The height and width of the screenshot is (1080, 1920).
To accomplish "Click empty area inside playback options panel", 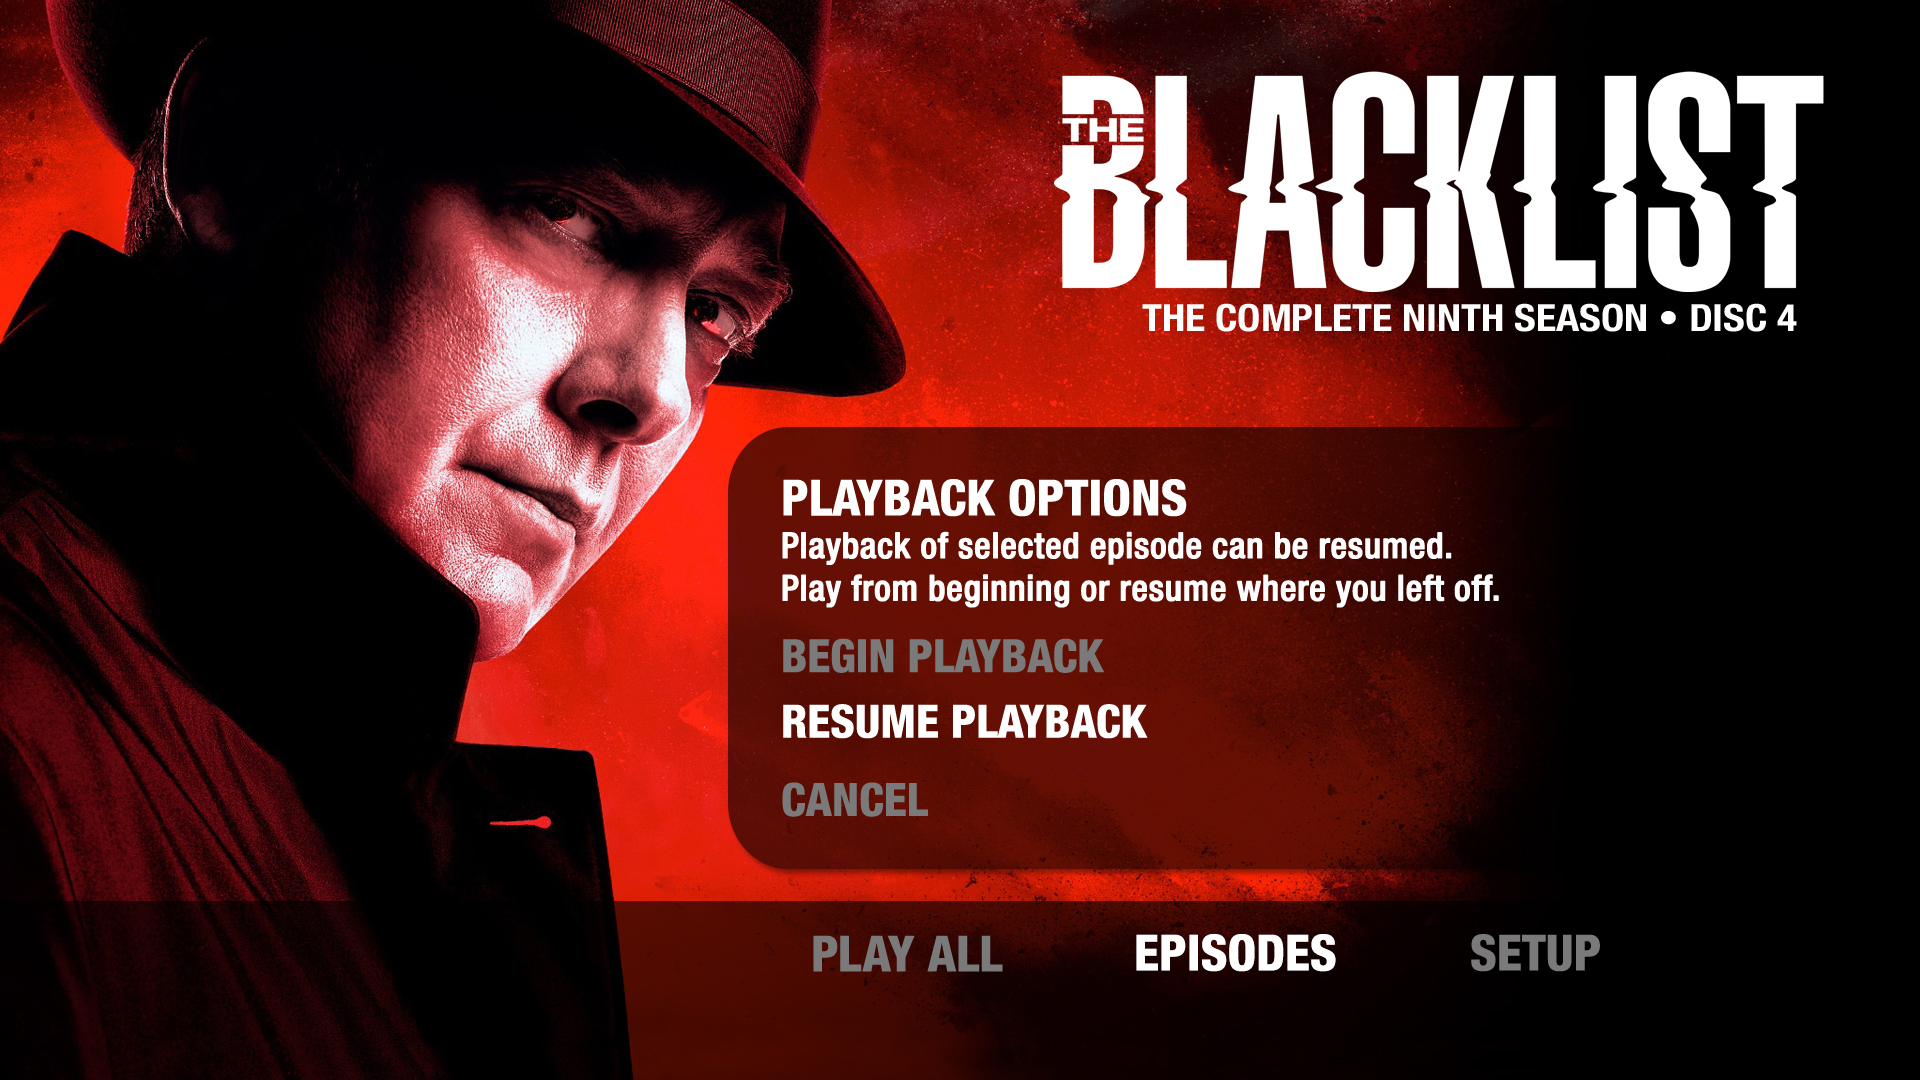I will [x=1350, y=760].
